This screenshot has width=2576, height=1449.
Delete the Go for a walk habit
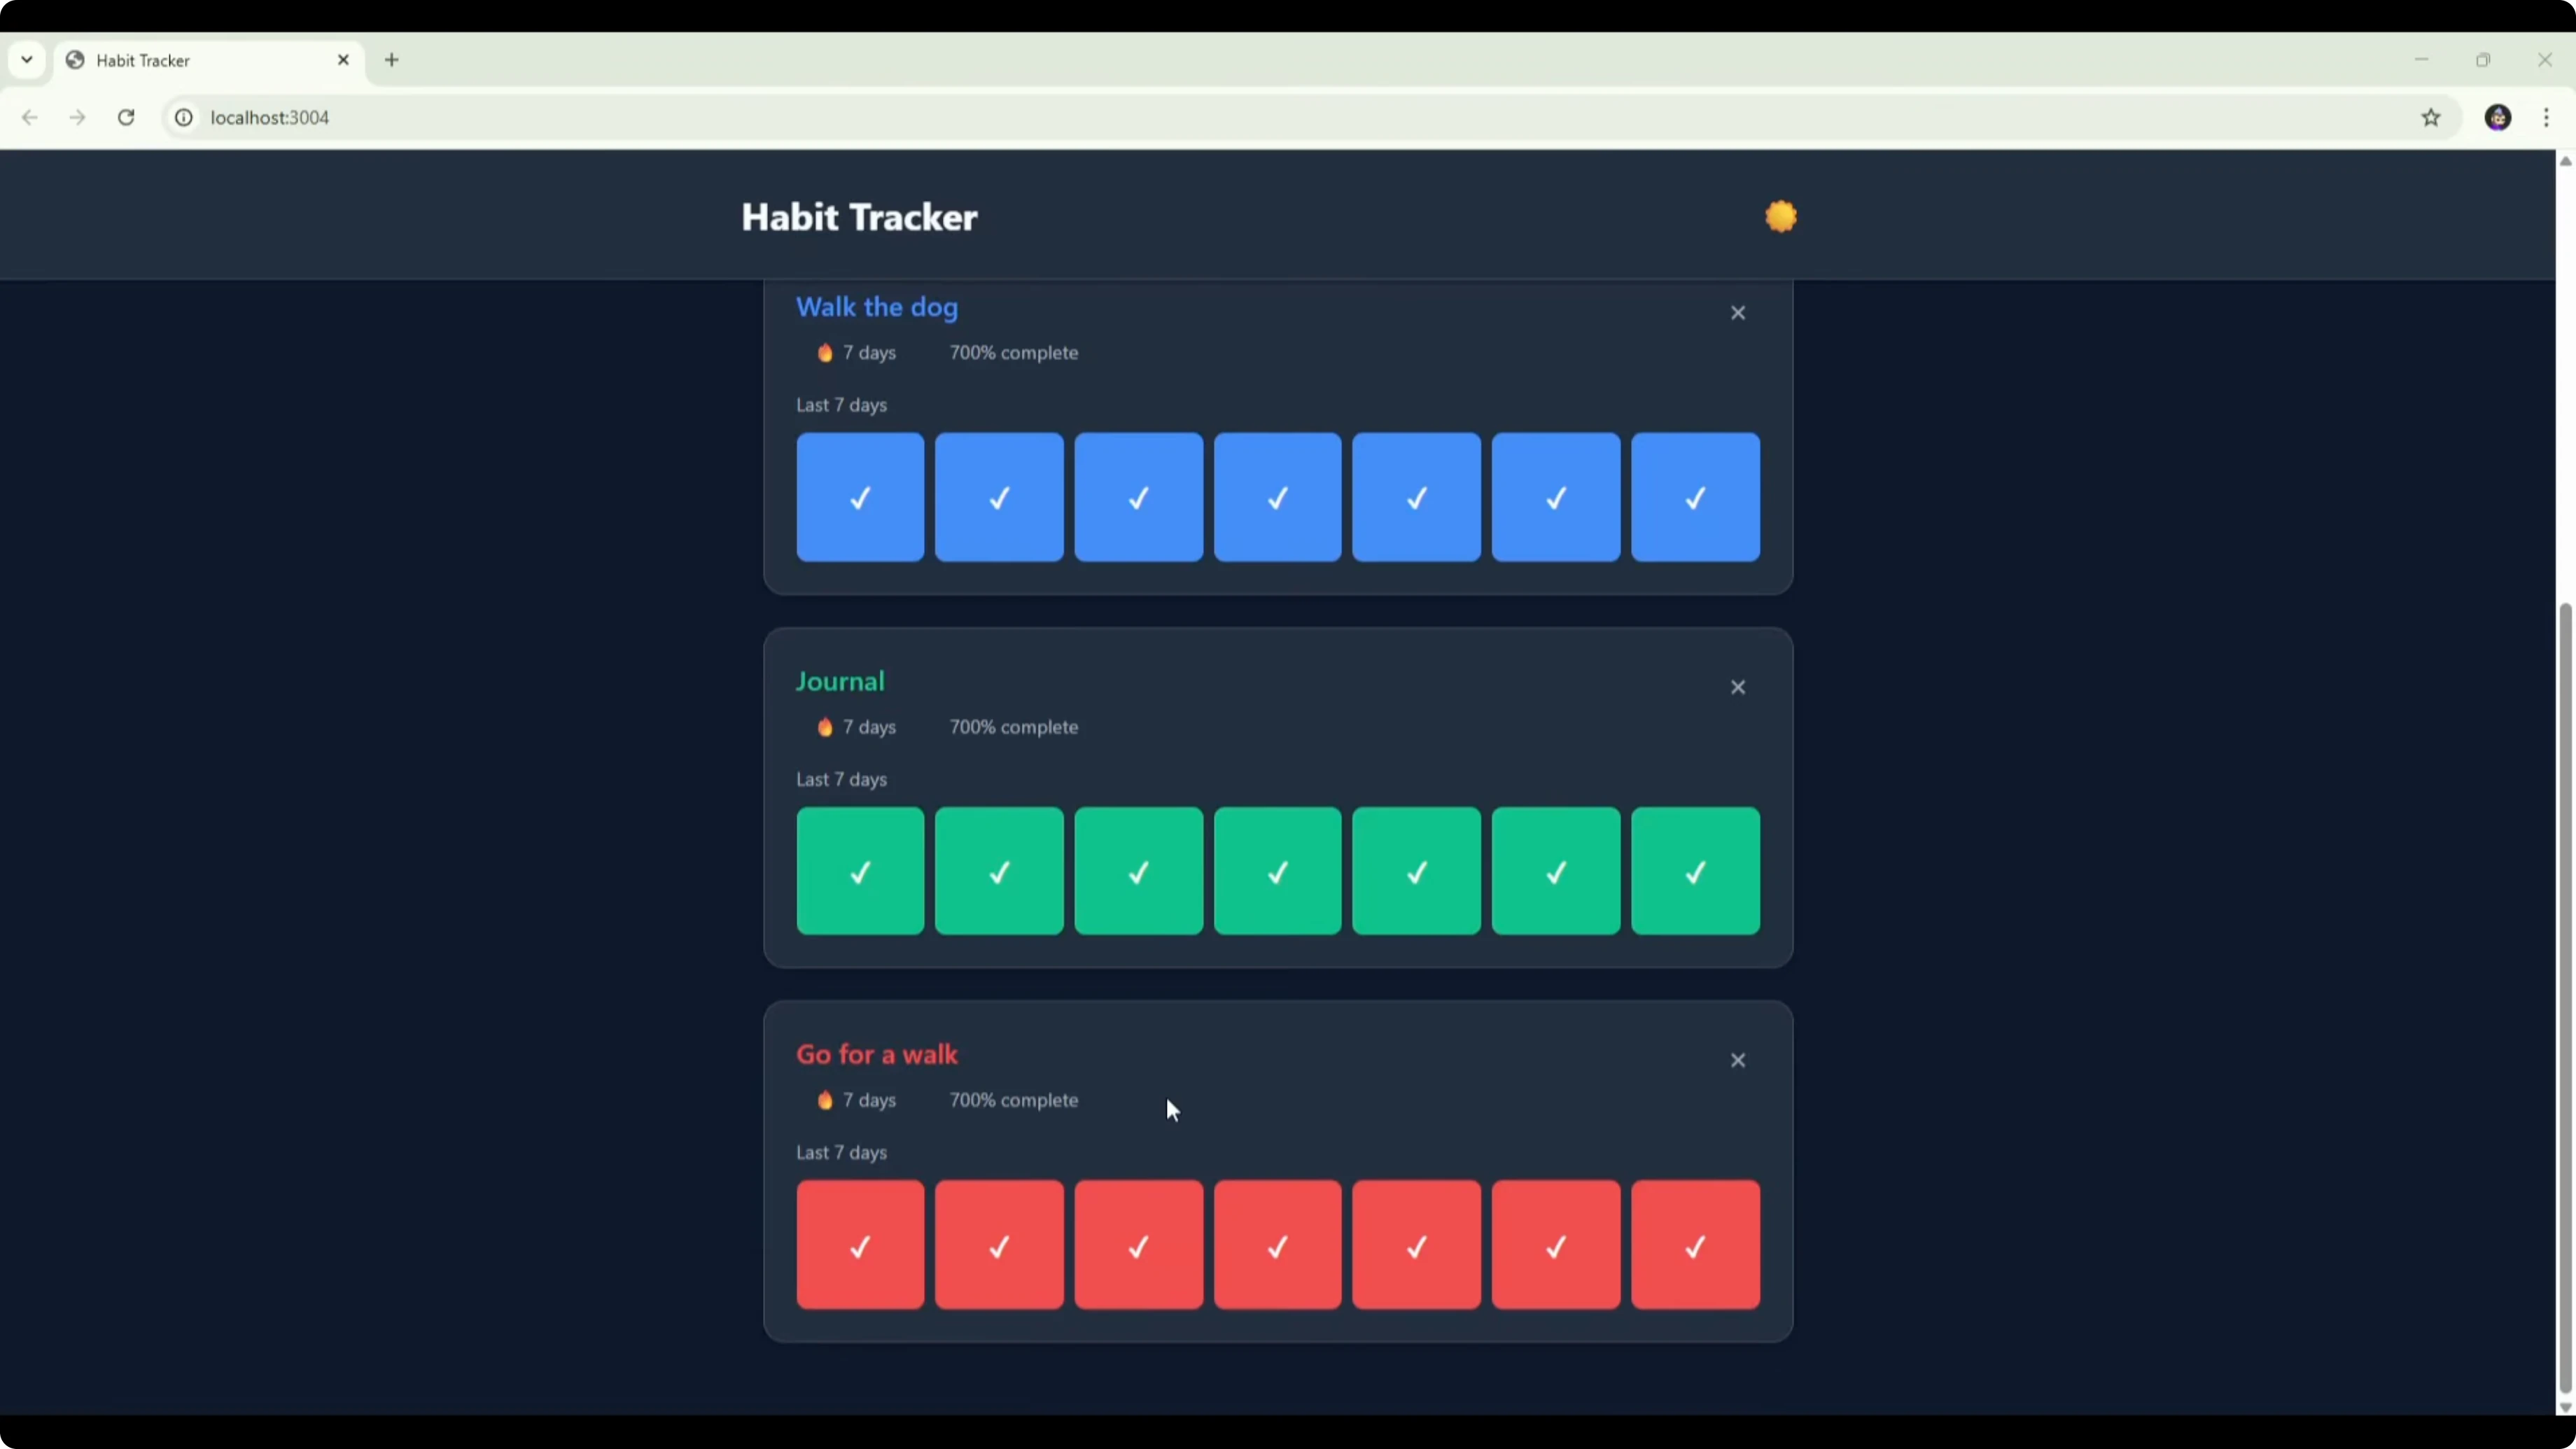tap(1738, 1060)
